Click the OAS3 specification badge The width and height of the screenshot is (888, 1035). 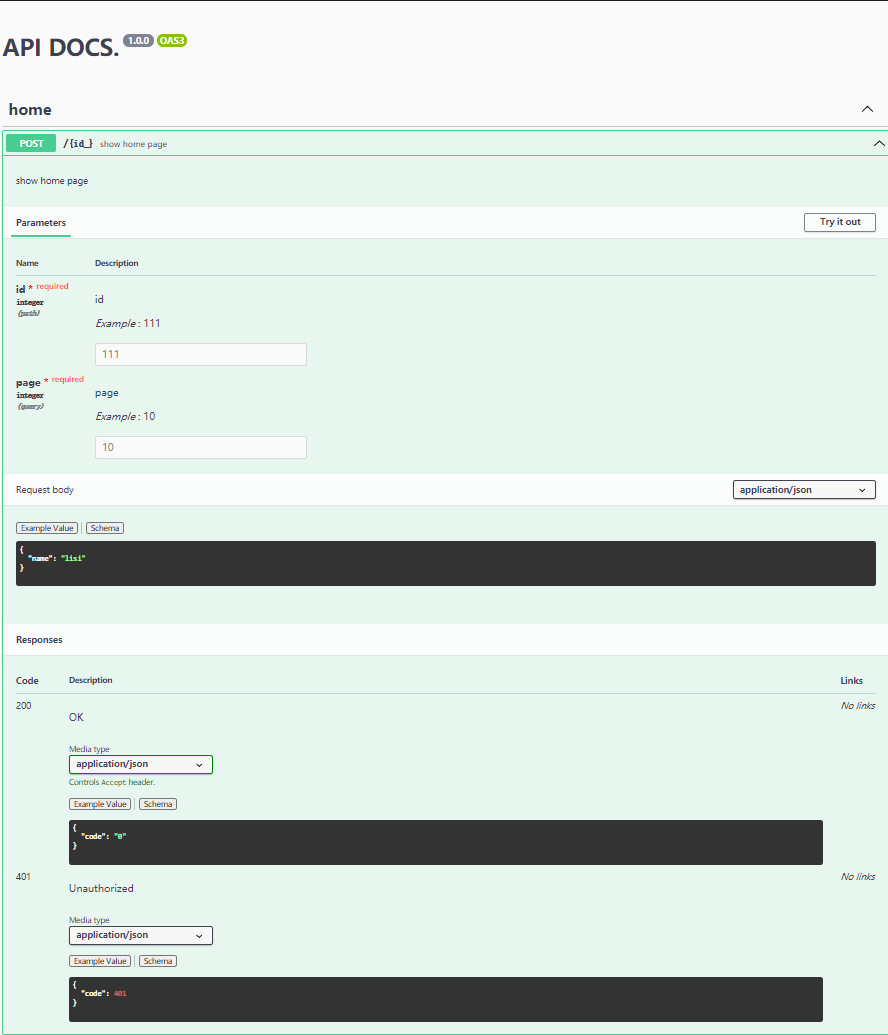[x=172, y=42]
